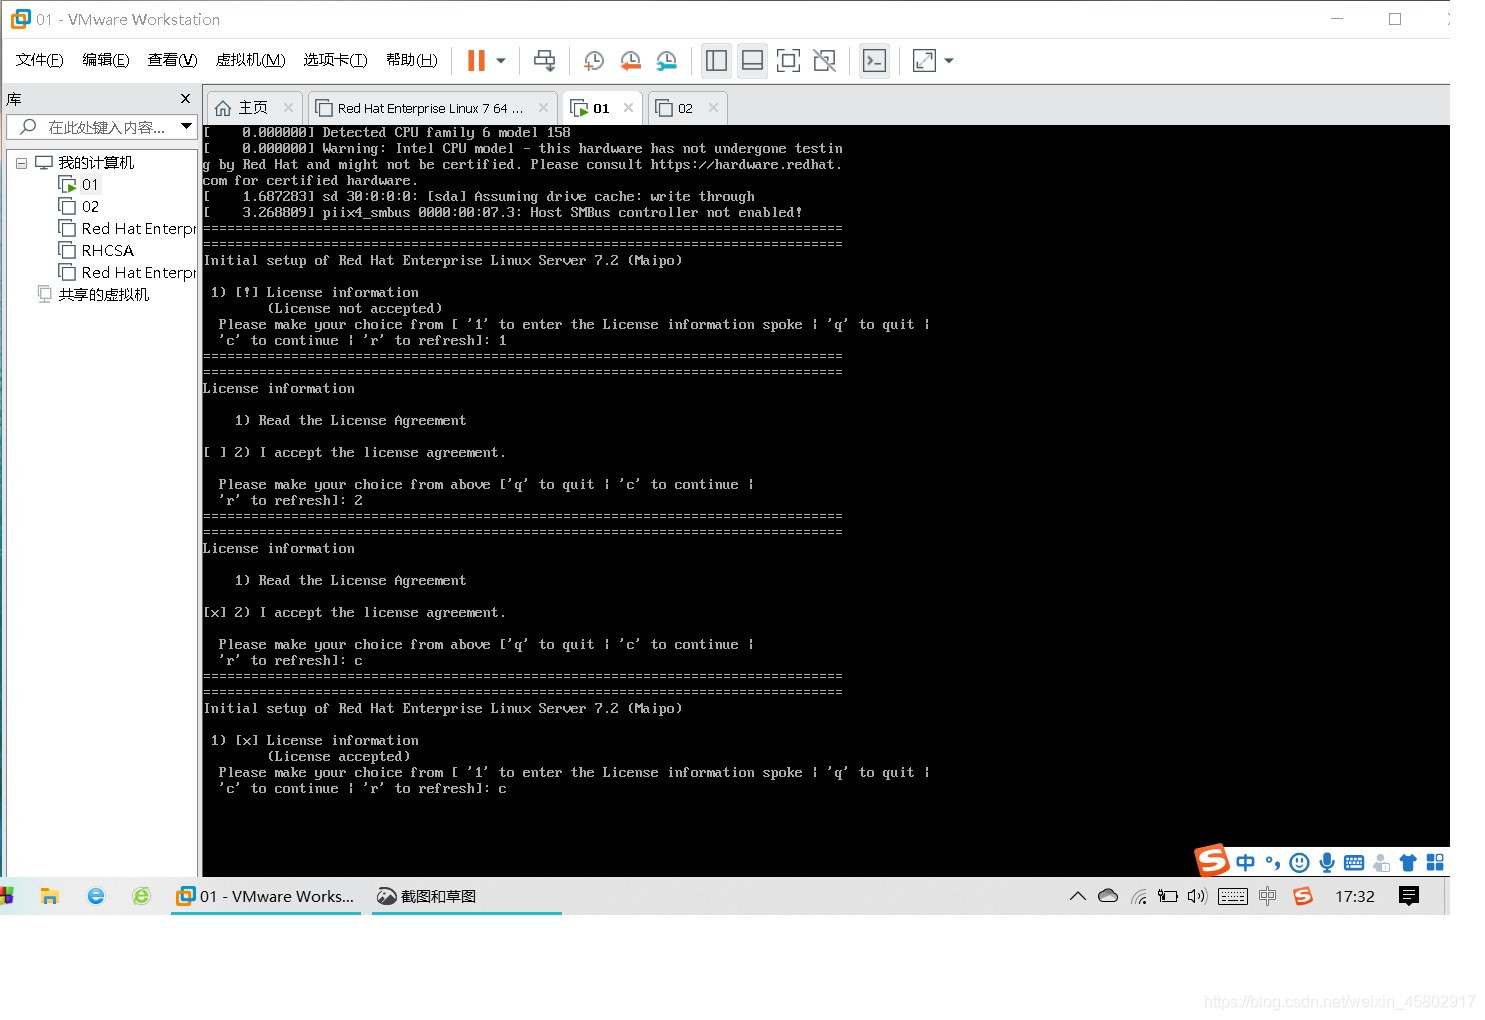1485x1020 pixels.
Task: Select virtual machine 02 in the library
Action: click(90, 206)
